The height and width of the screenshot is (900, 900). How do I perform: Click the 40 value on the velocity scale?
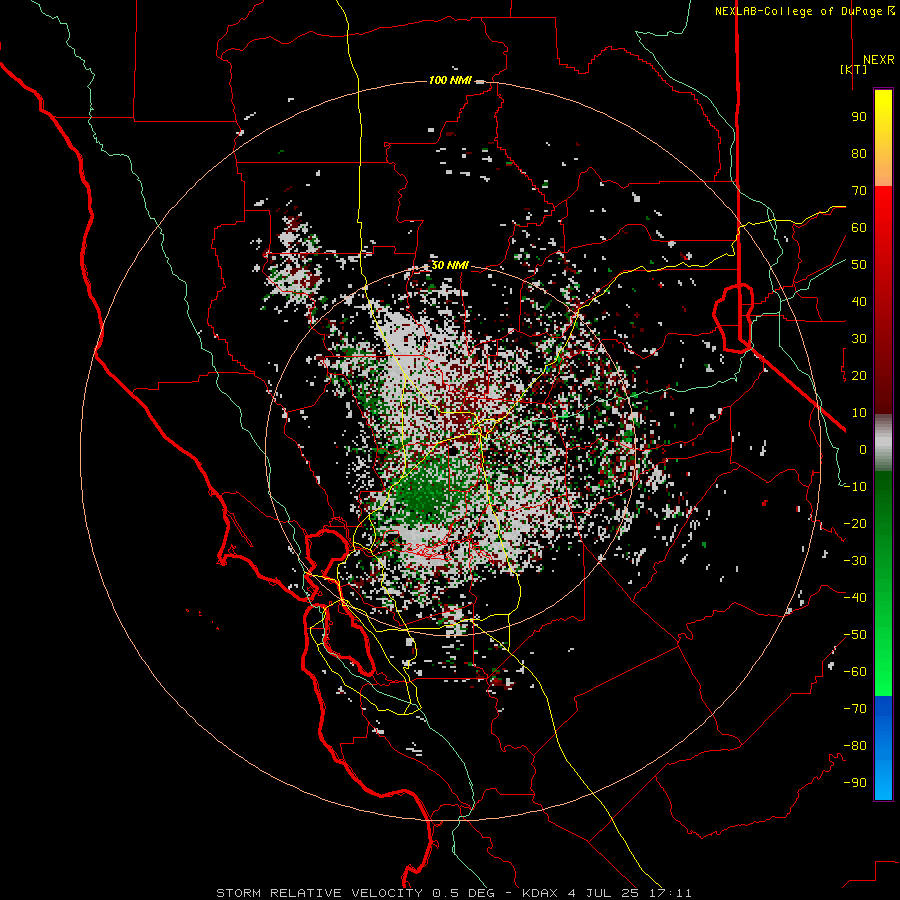tap(859, 301)
